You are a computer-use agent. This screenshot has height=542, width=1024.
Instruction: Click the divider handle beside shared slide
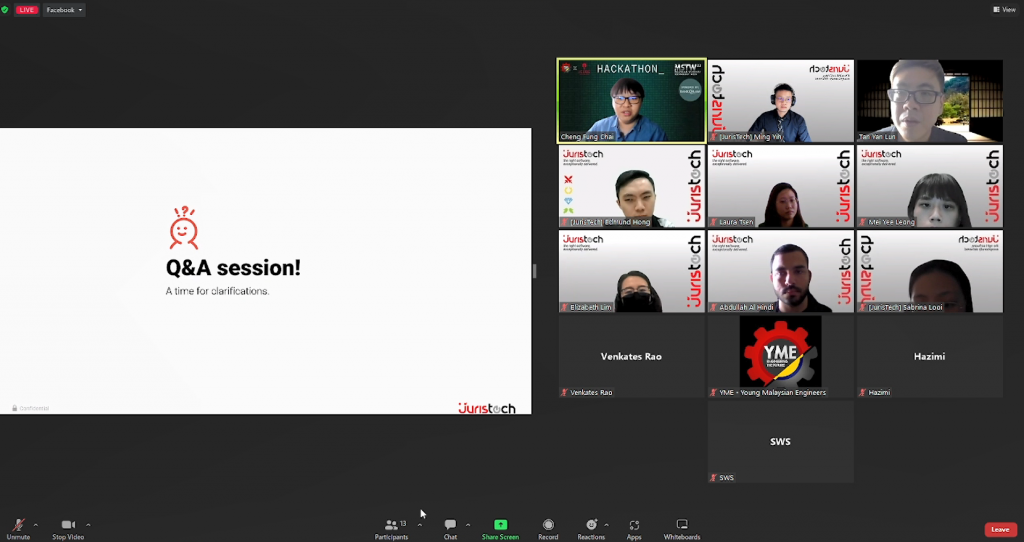click(x=535, y=271)
